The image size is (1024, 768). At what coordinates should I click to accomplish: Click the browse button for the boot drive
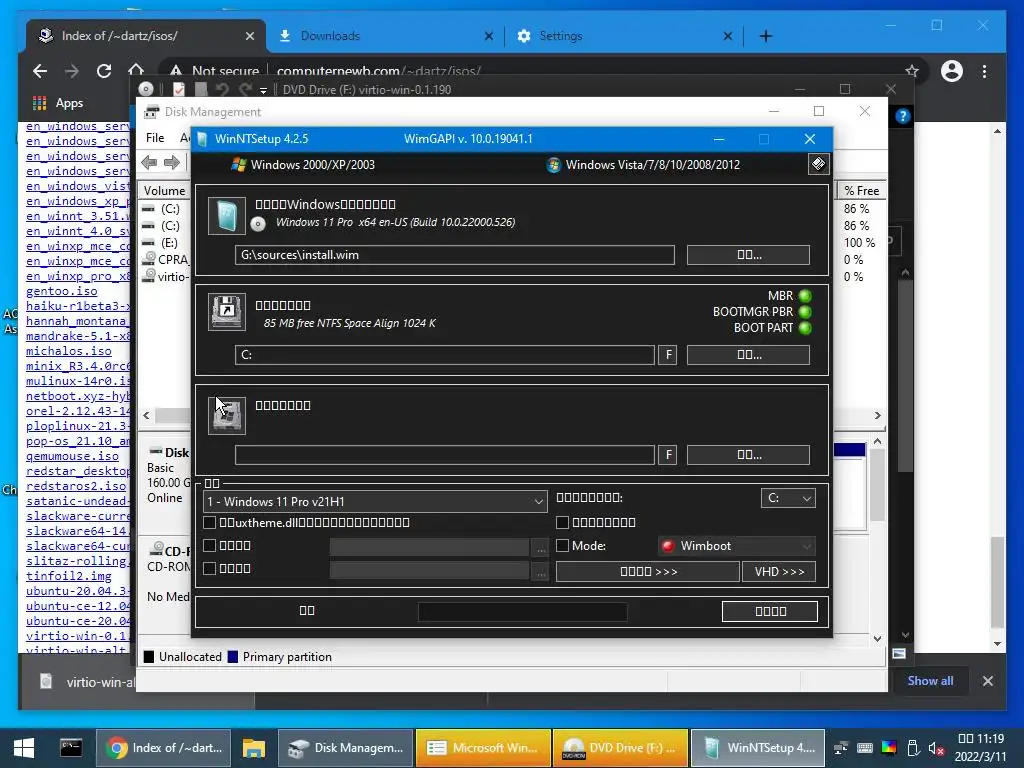click(x=748, y=355)
